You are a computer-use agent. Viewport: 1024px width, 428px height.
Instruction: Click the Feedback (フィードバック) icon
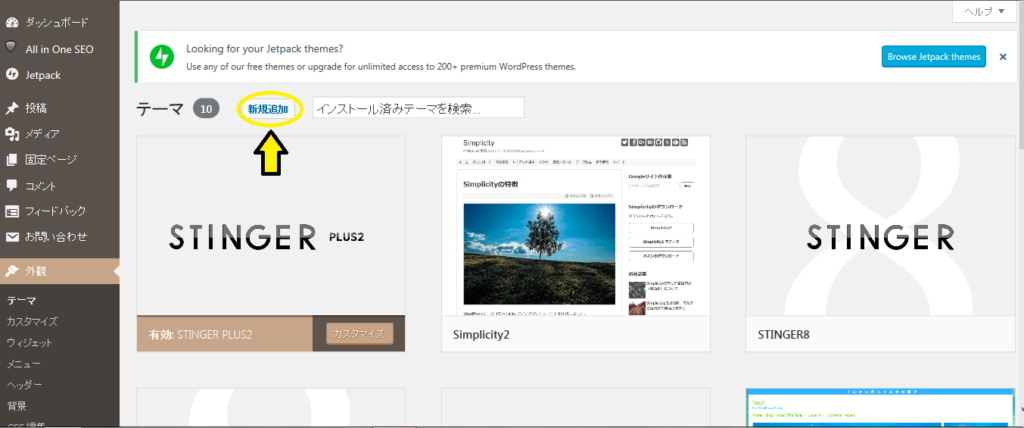(12, 211)
